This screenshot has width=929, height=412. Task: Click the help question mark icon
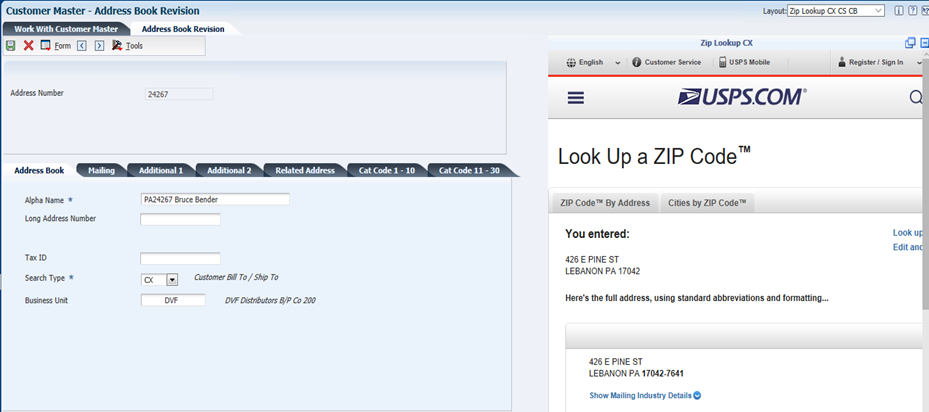[912, 11]
